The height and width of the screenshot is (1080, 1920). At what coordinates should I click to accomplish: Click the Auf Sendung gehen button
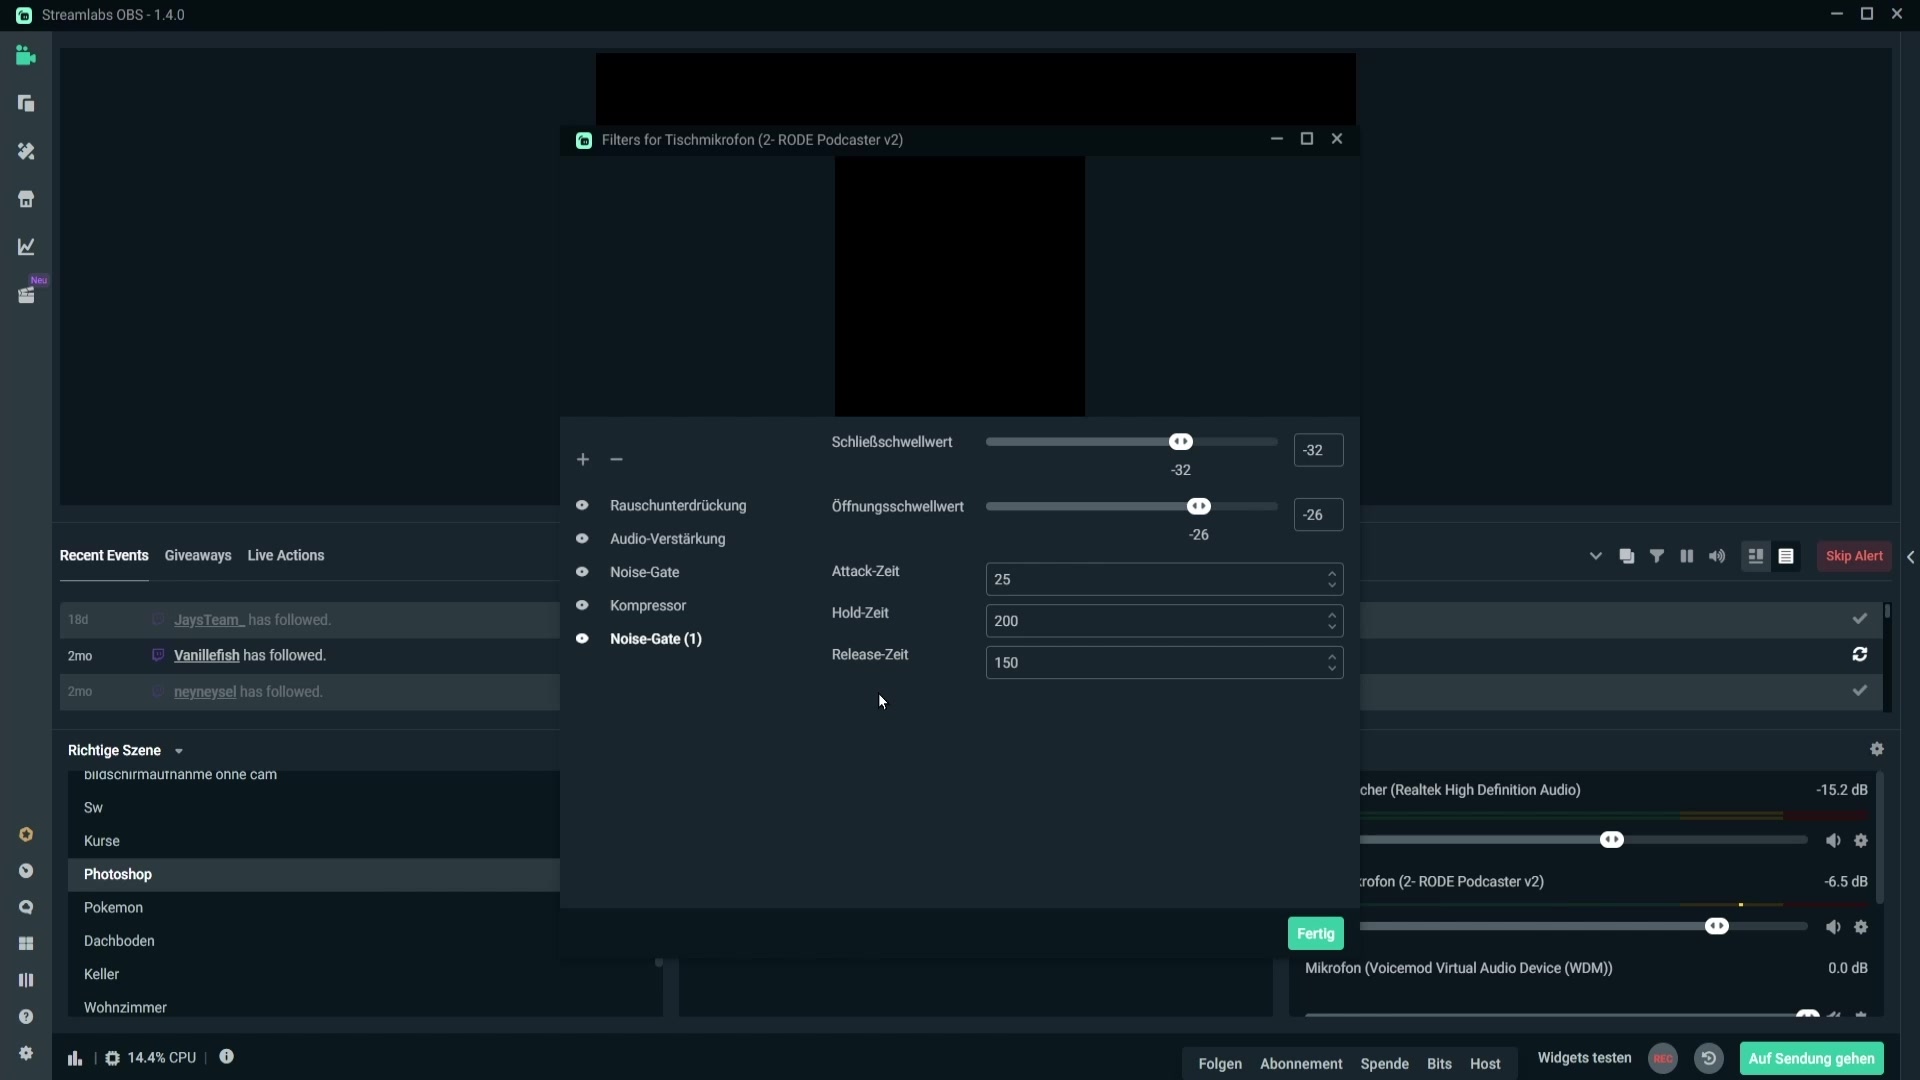pos(1811,1058)
